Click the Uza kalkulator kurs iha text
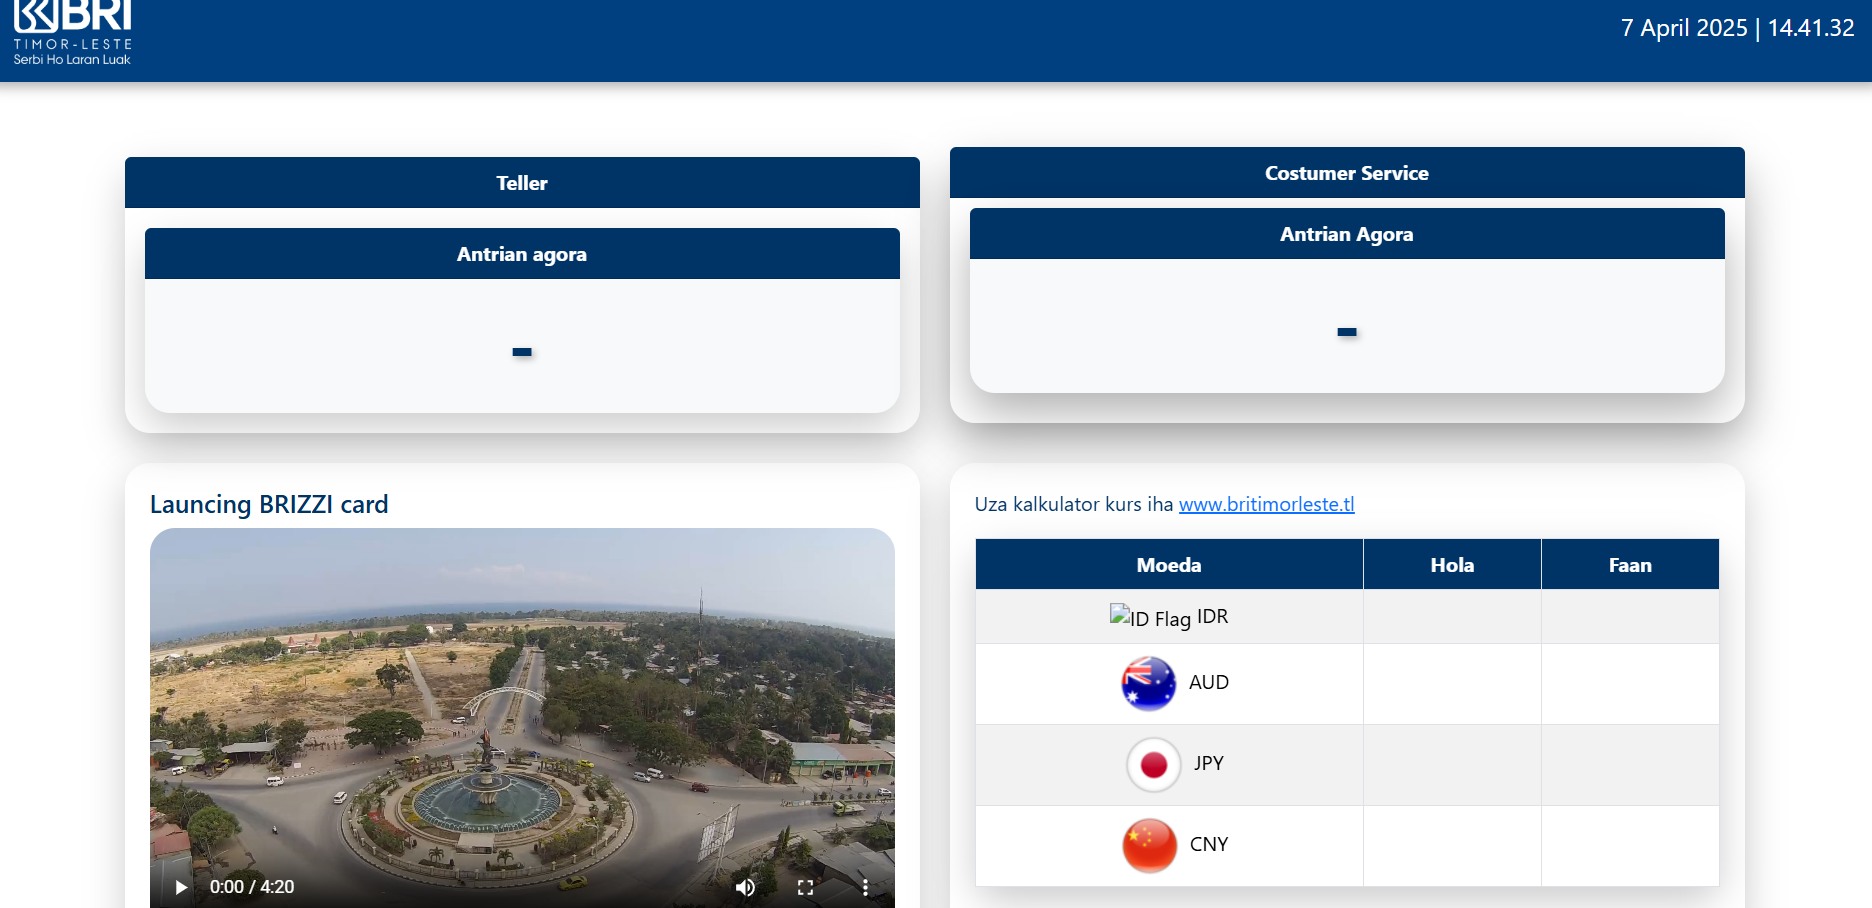Viewport: 1872px width, 908px height. (1074, 504)
